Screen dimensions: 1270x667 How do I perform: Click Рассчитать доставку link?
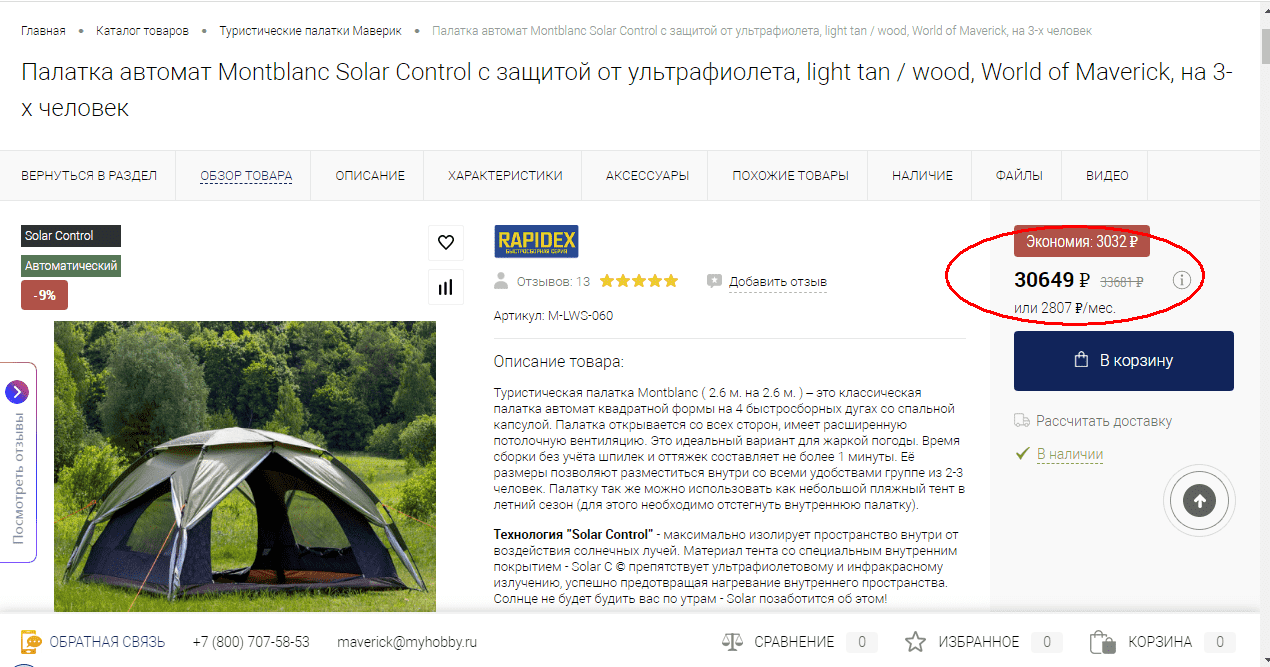1103,421
